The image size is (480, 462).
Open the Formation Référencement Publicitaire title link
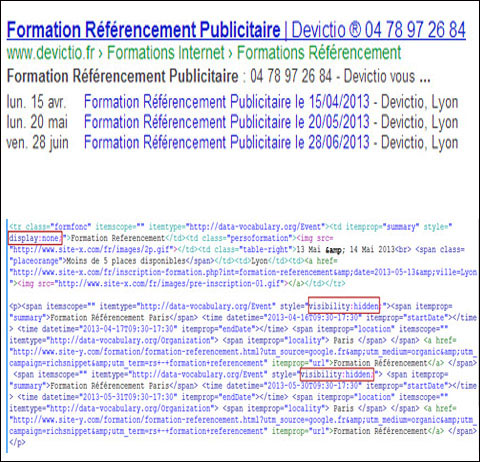(x=144, y=30)
